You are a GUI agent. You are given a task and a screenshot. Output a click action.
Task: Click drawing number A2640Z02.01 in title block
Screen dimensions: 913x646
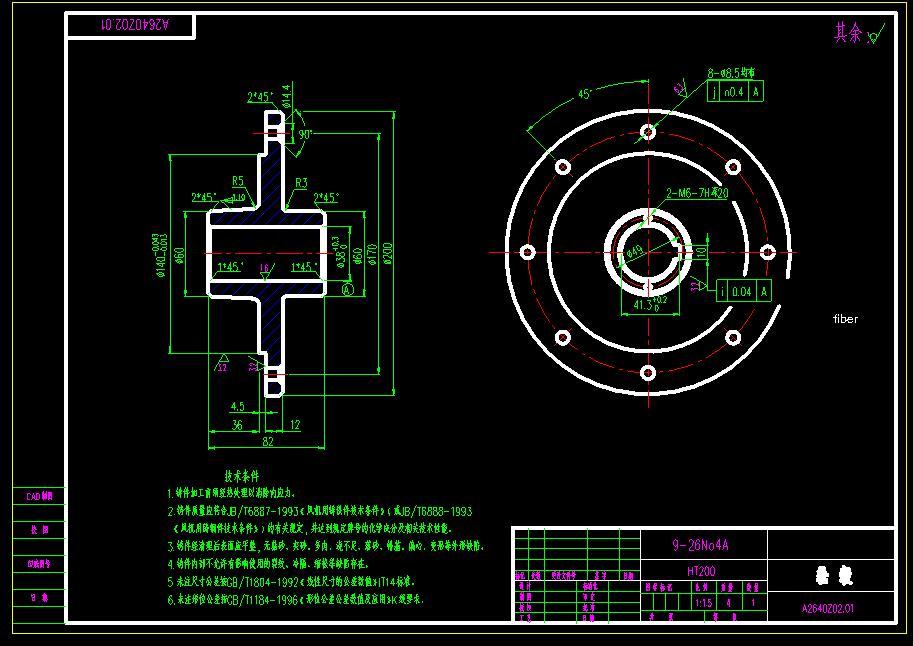click(828, 607)
